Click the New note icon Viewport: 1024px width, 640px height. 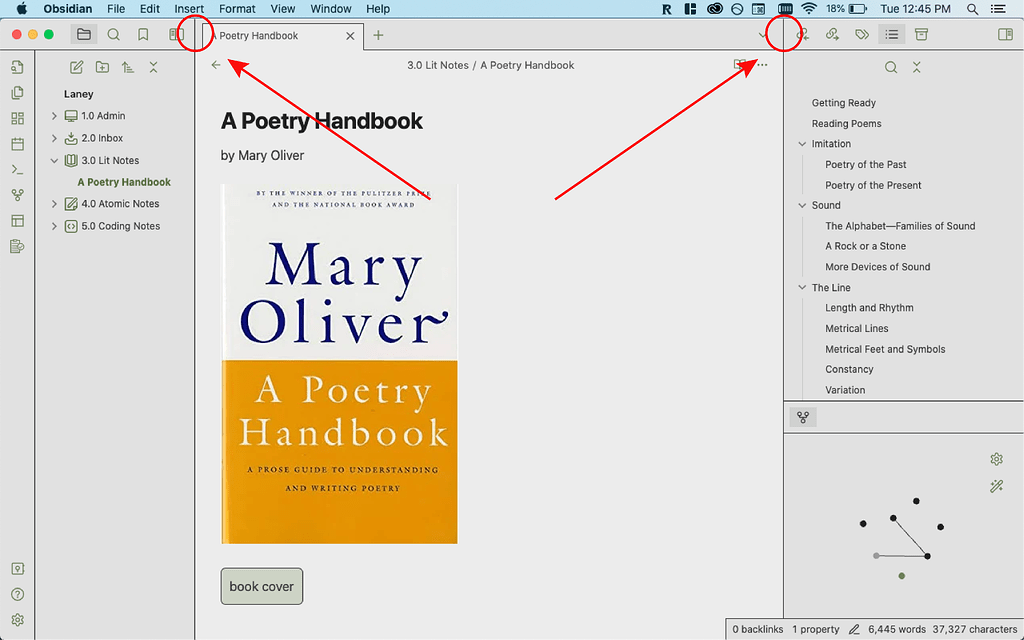[x=77, y=68]
